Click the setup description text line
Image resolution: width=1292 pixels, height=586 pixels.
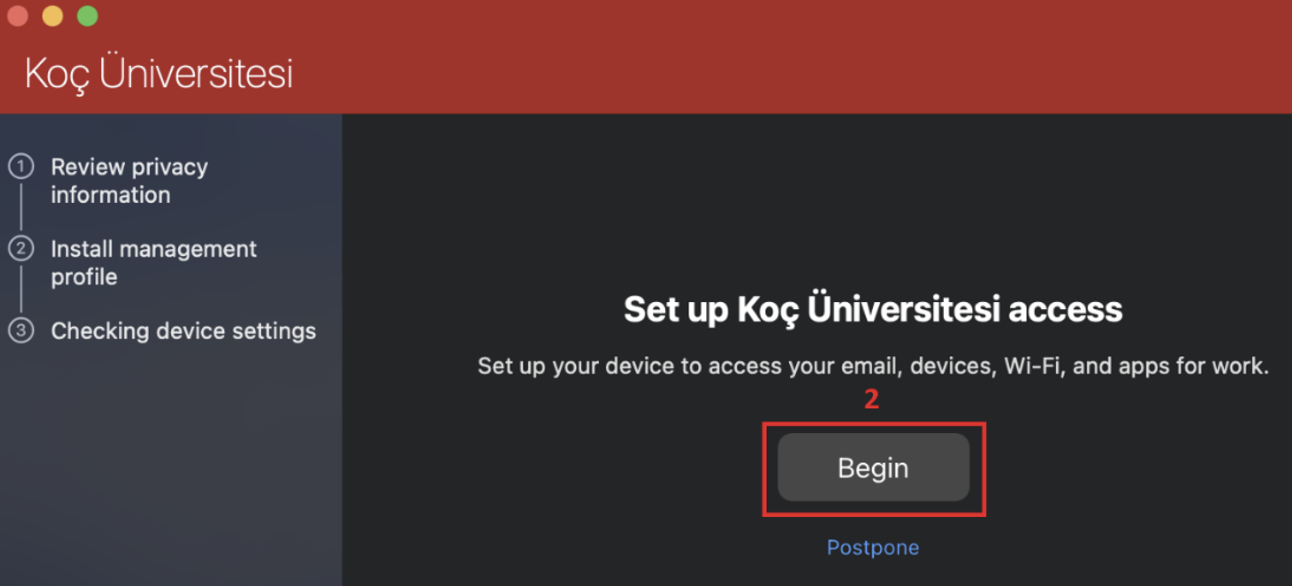point(872,366)
